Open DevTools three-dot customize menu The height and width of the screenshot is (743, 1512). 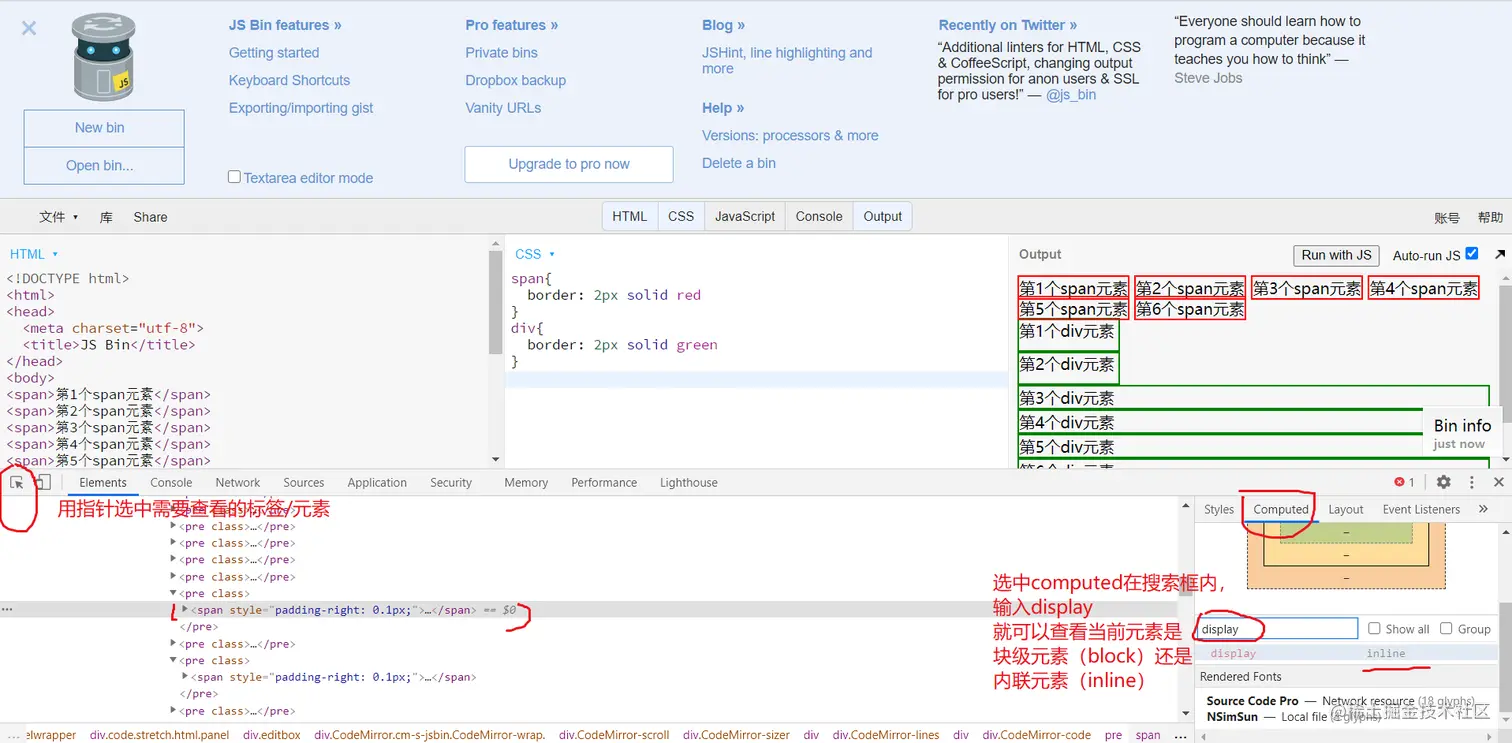[x=1471, y=482]
